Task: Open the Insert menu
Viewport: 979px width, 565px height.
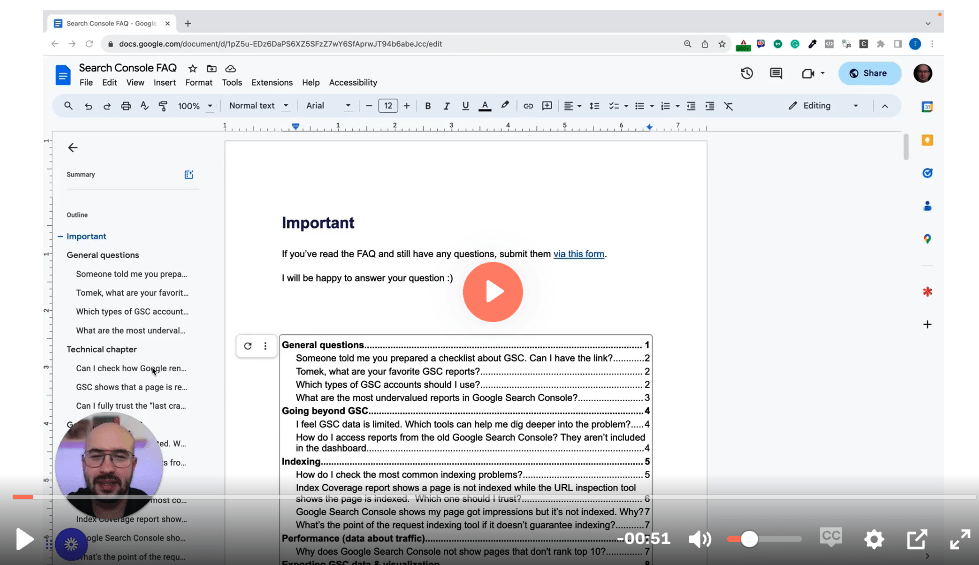Action: click(x=164, y=82)
